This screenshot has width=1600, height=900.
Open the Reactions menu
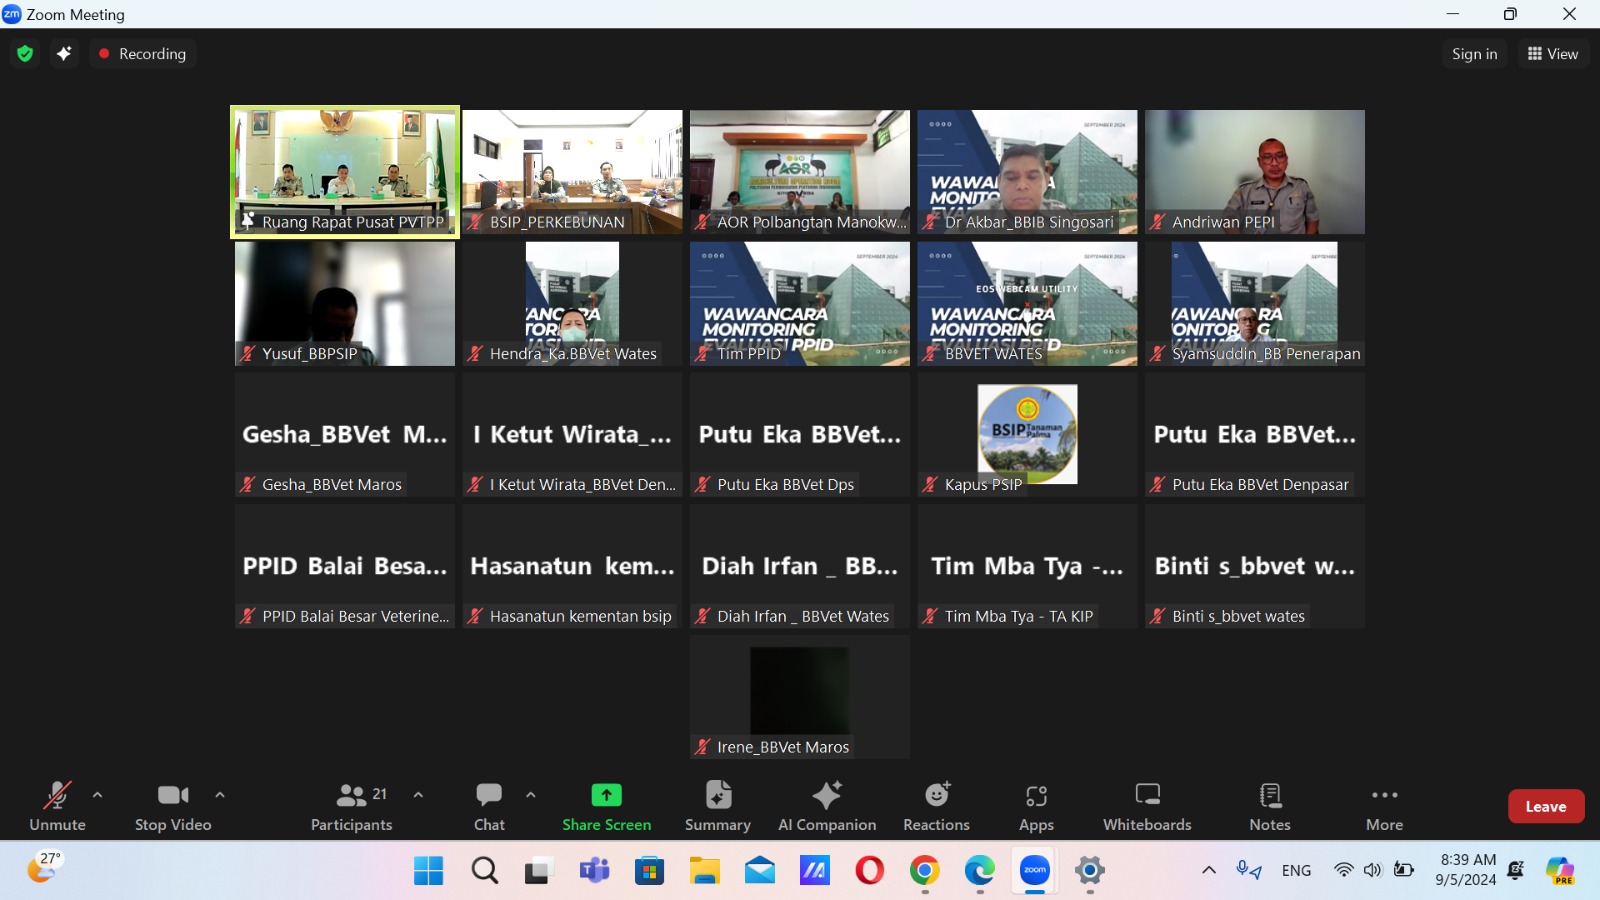click(937, 806)
